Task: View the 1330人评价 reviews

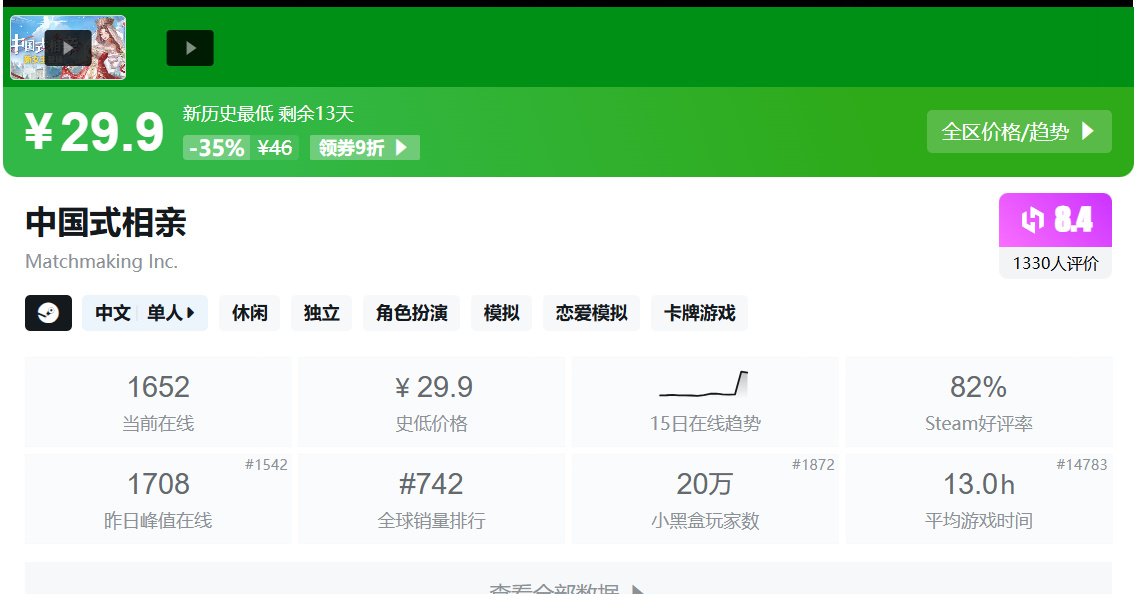Action: click(x=1055, y=263)
